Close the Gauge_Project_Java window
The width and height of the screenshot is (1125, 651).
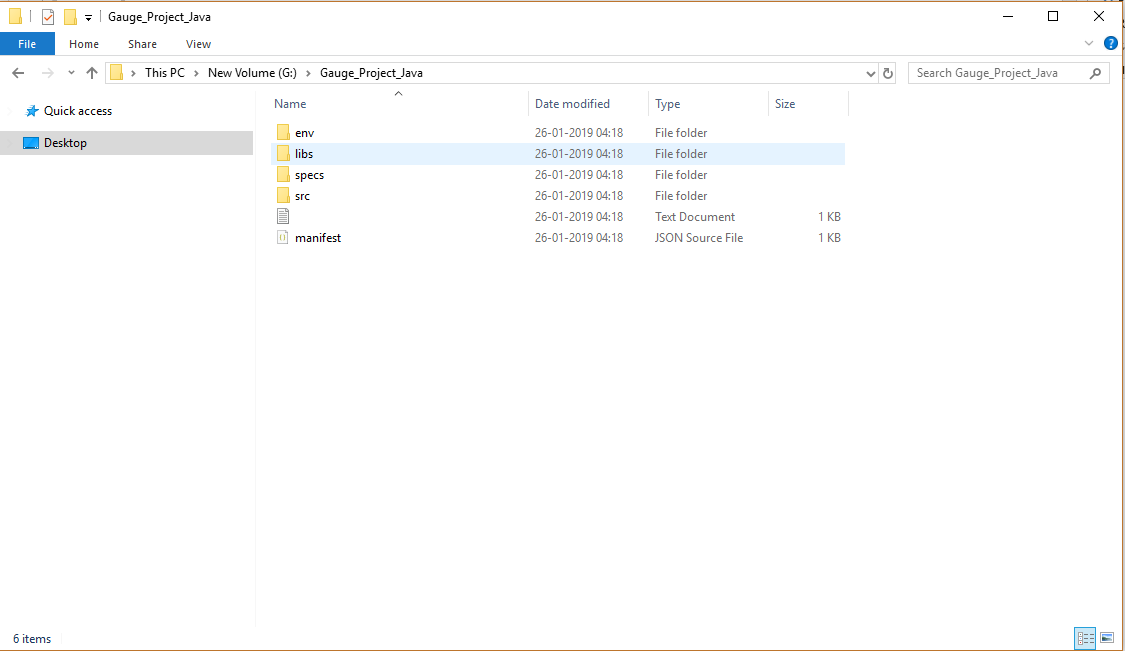pos(1098,17)
